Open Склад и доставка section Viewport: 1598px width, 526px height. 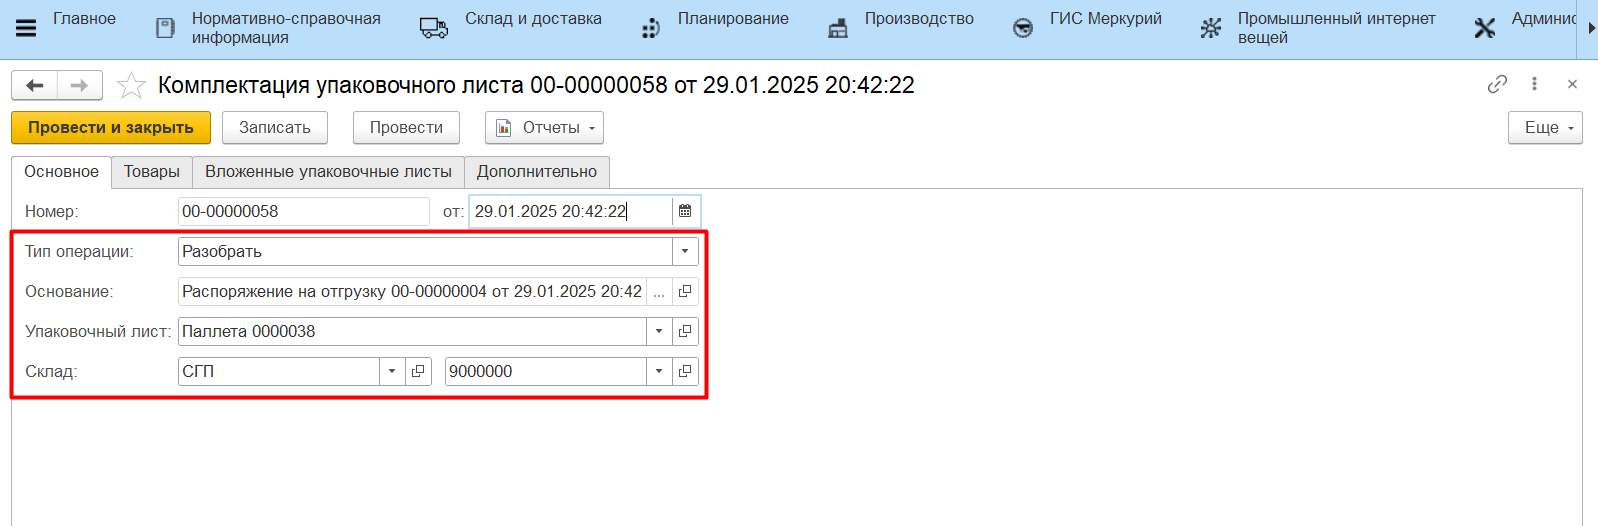(x=533, y=19)
